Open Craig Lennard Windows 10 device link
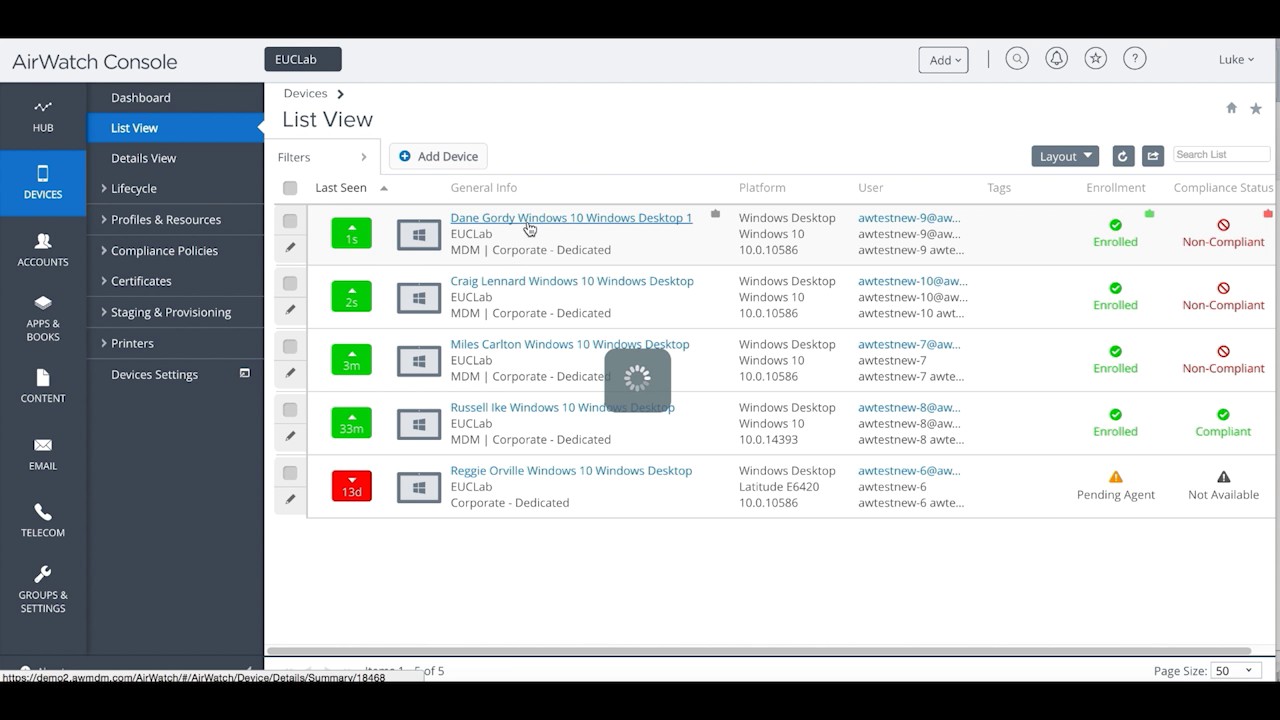The image size is (1280, 720). pos(571,281)
